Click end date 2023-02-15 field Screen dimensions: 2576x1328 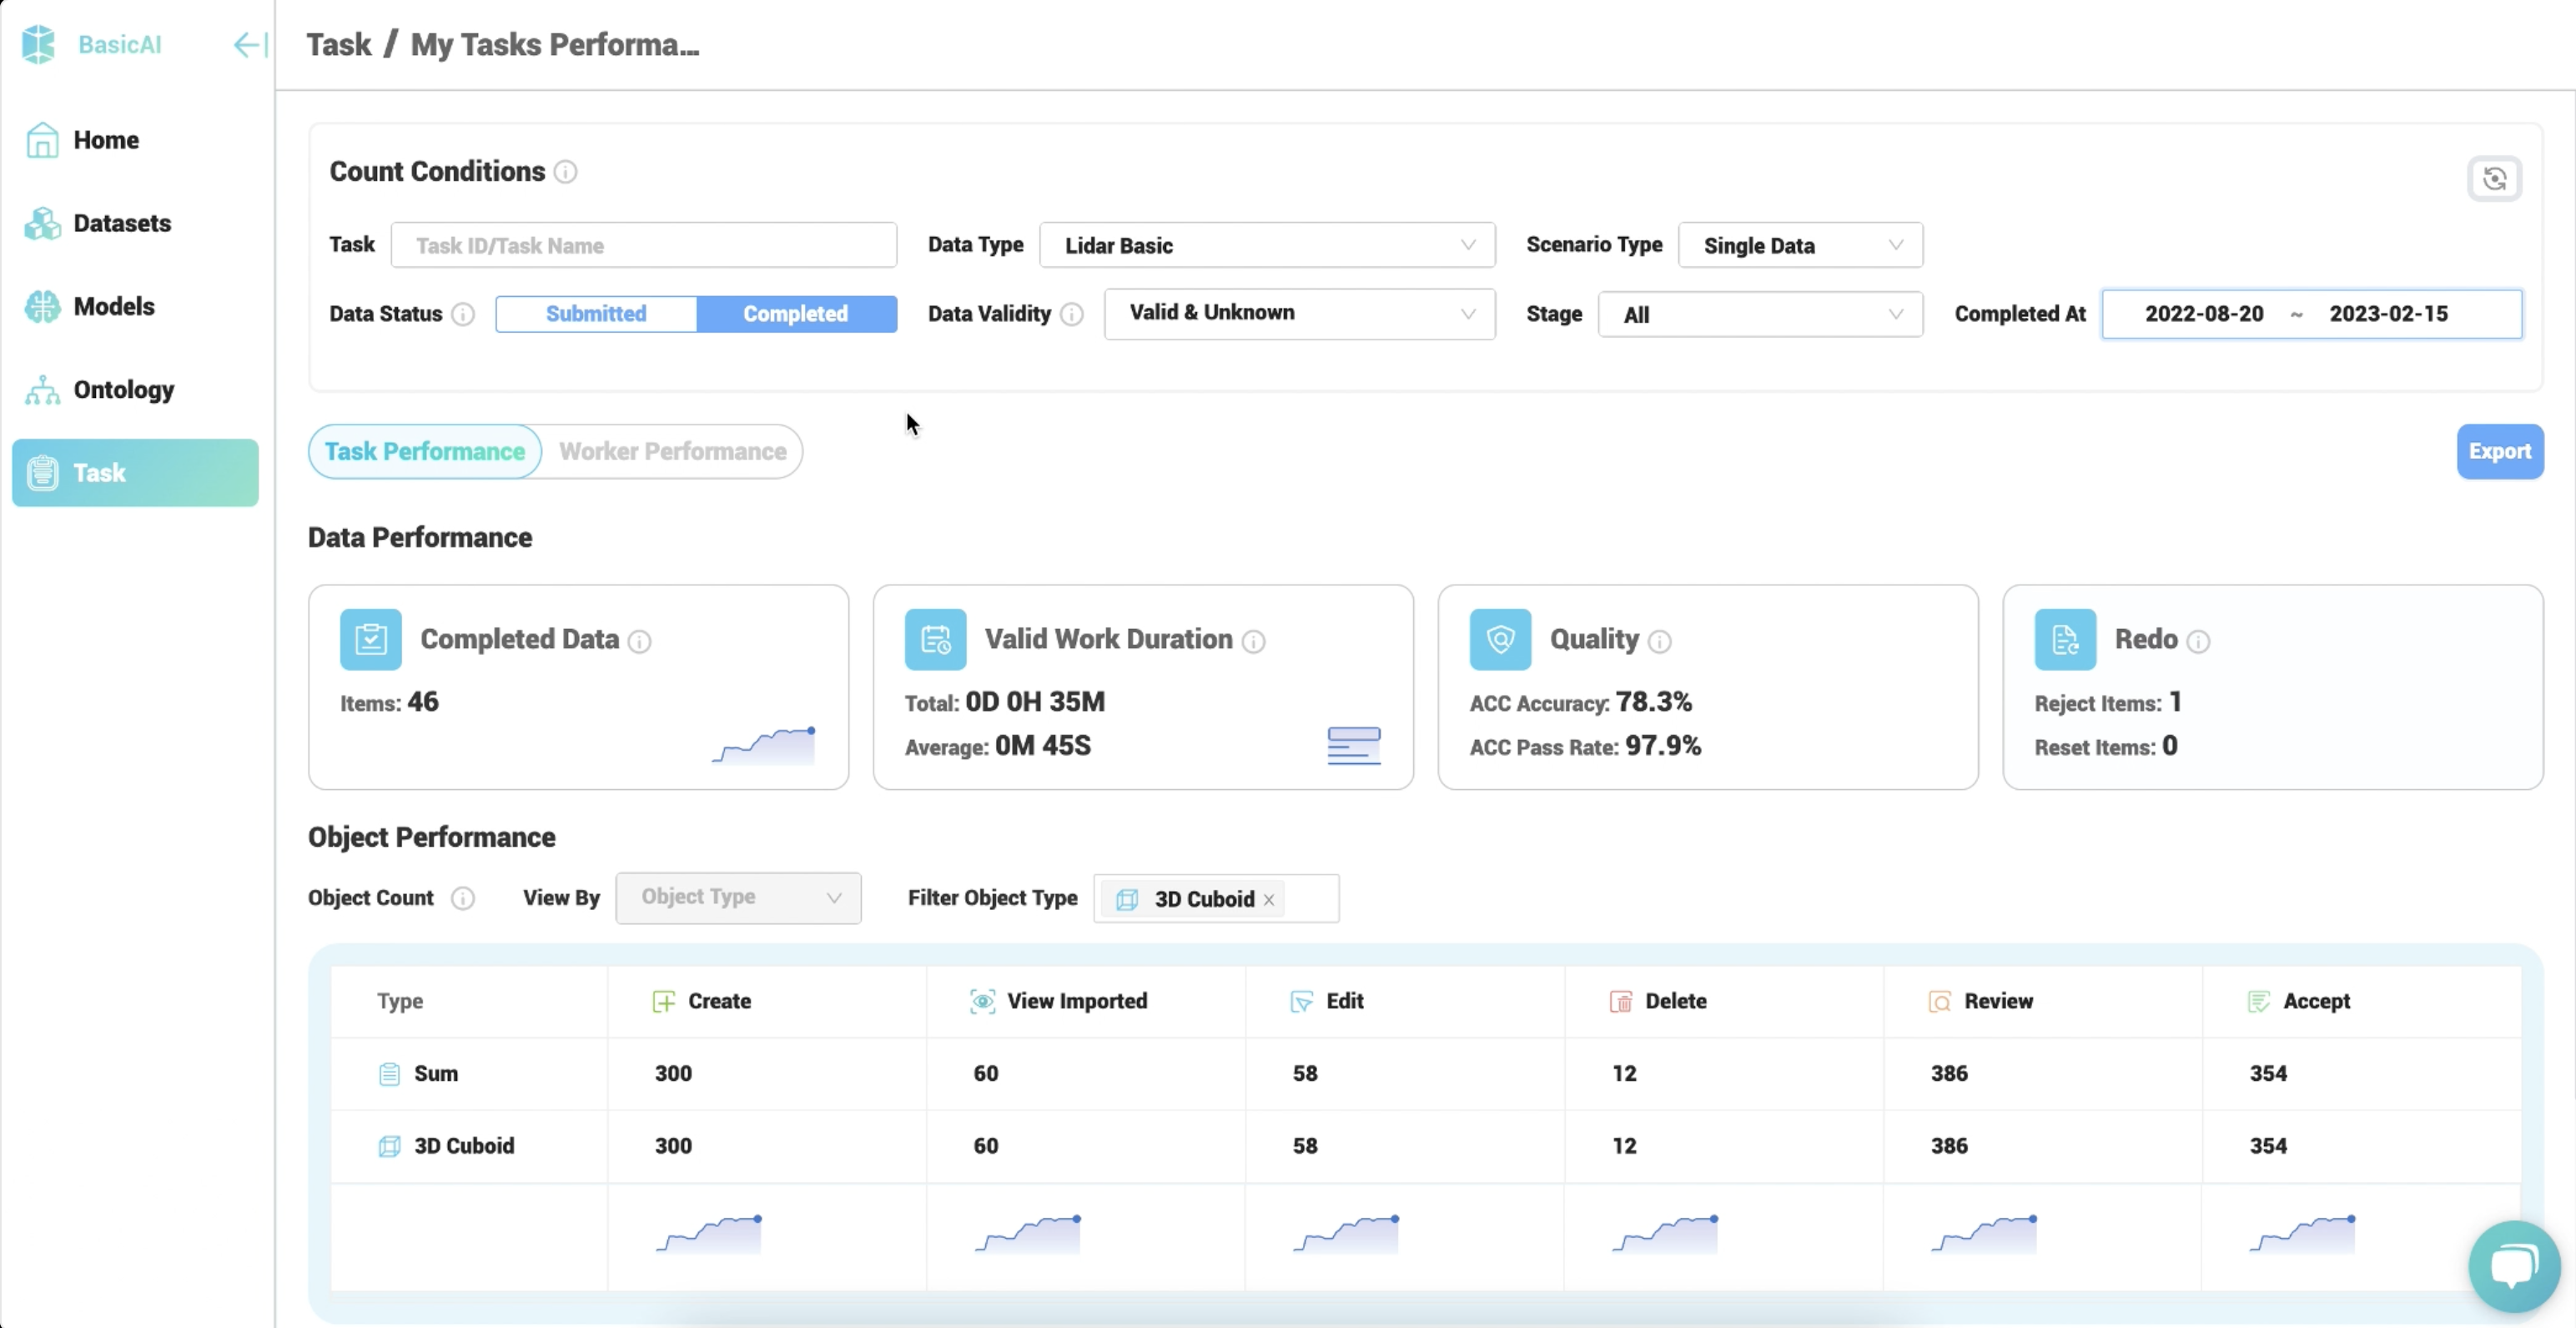(x=2388, y=314)
